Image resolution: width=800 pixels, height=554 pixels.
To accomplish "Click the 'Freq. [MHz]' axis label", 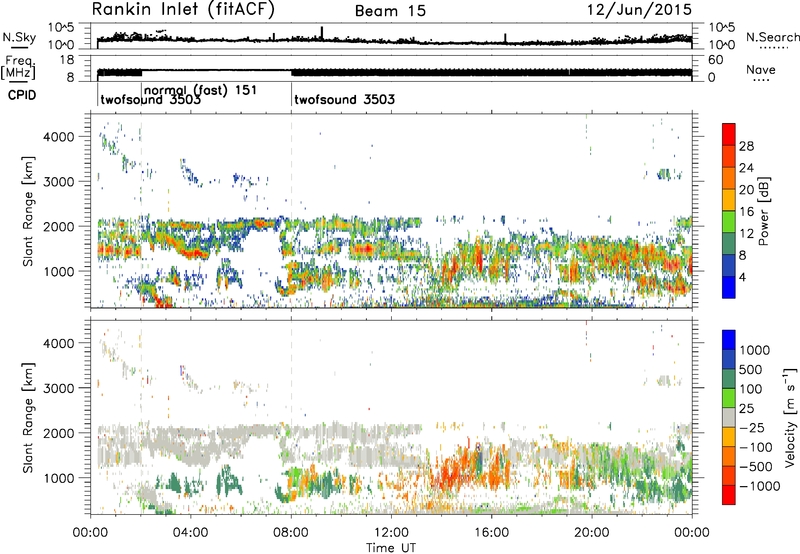I will pos(20,67).
